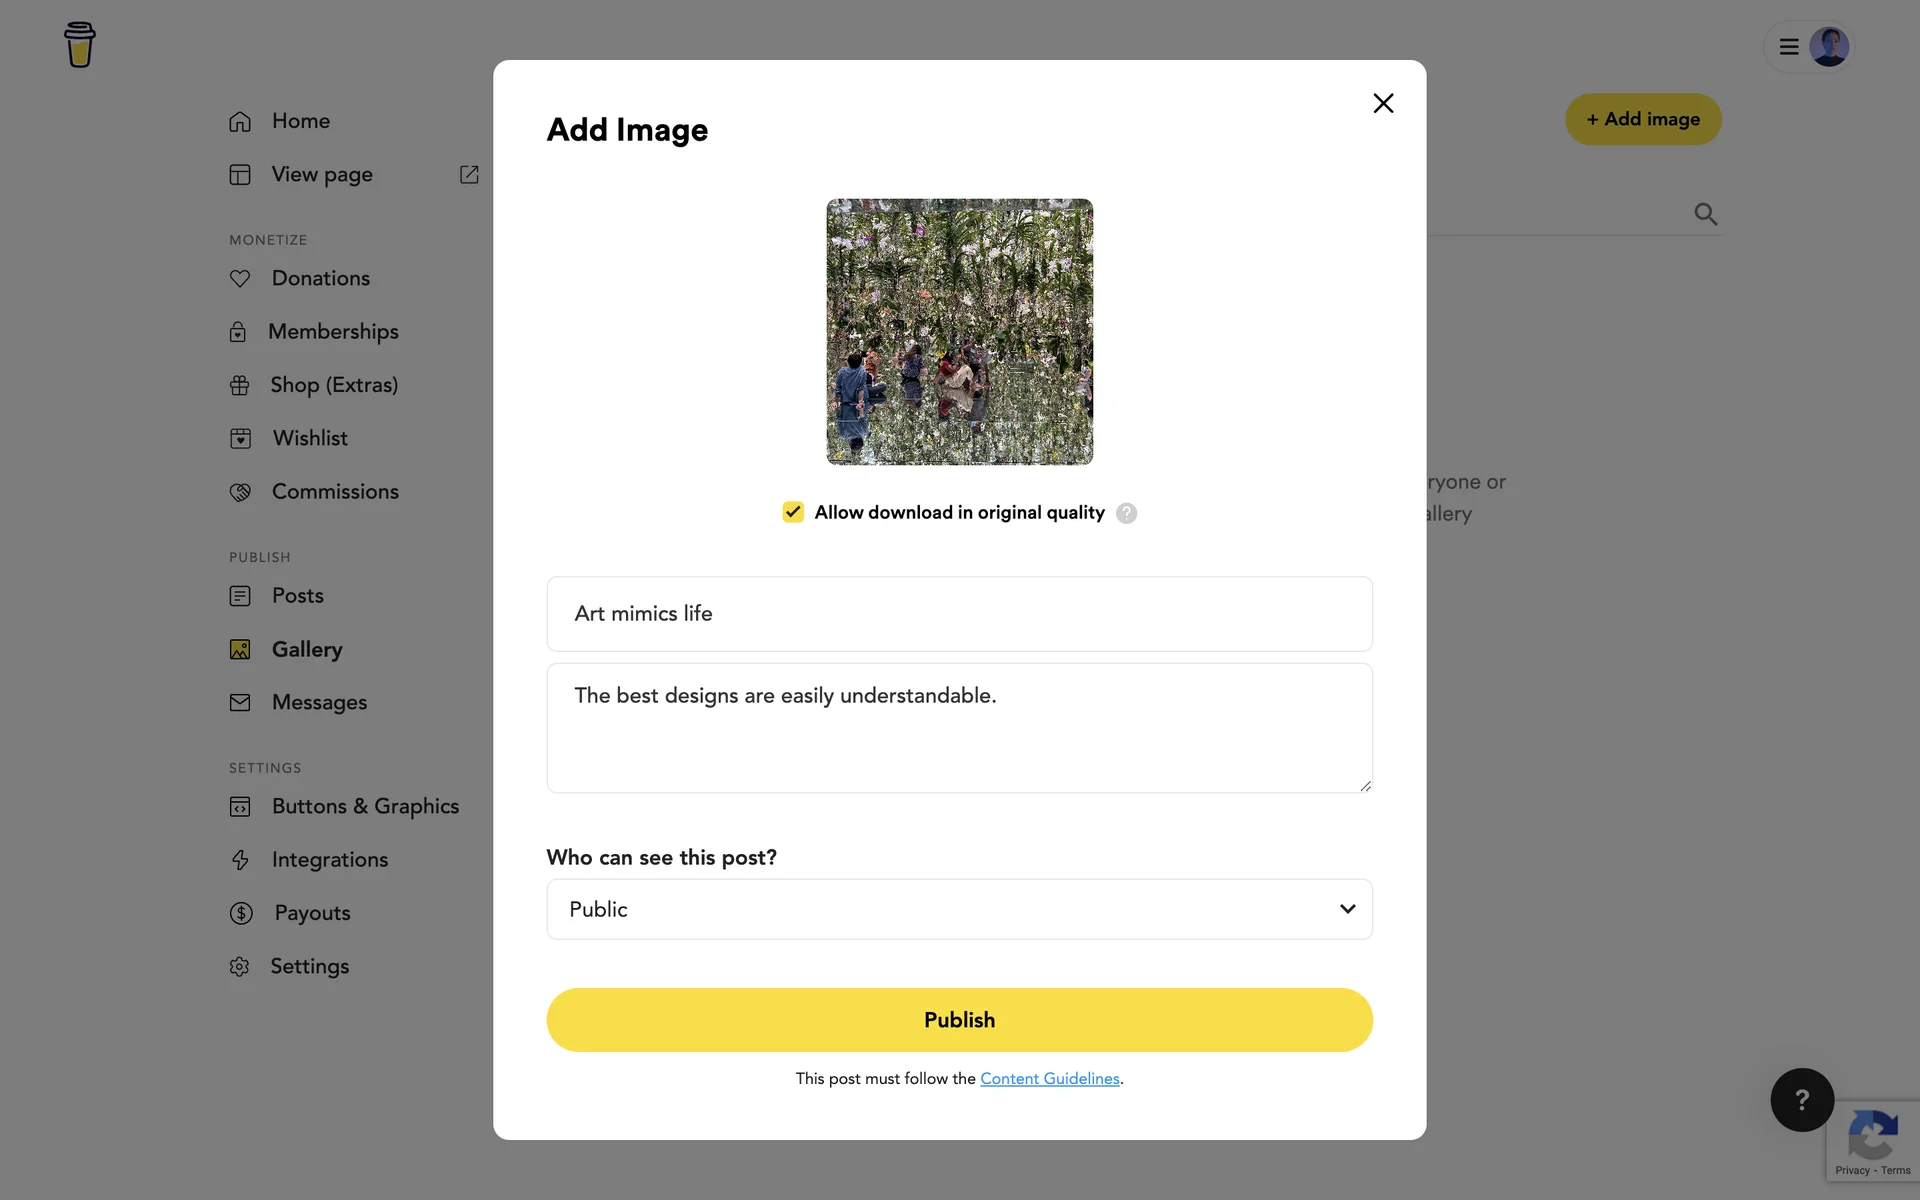Open help via question mark bubble
This screenshot has width=1920, height=1200.
[x=1801, y=1100]
